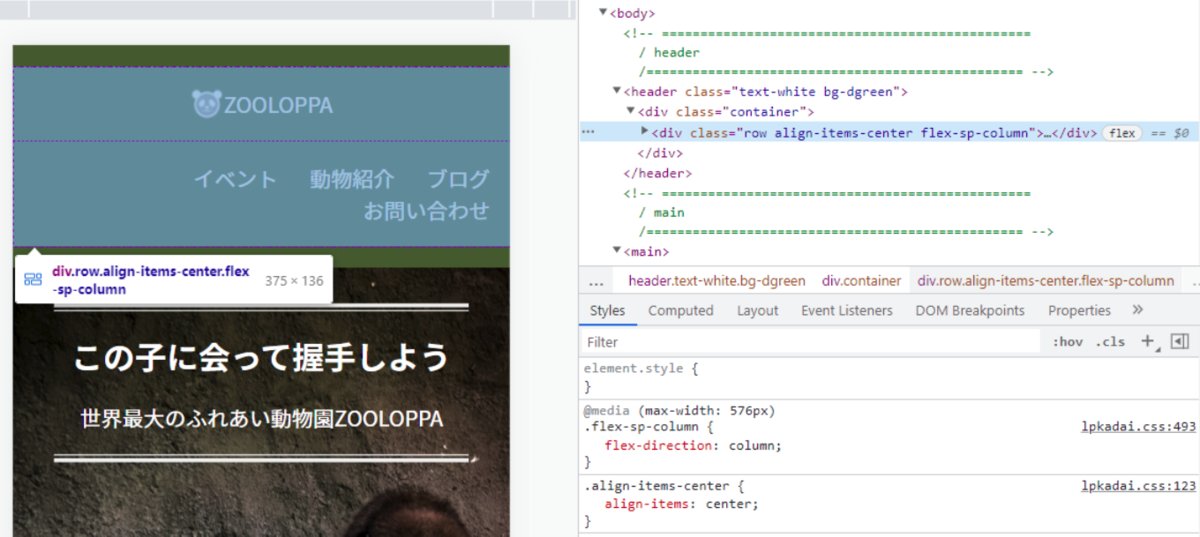
Task: Open the お問い合わせ navigation link
Action: coord(427,211)
